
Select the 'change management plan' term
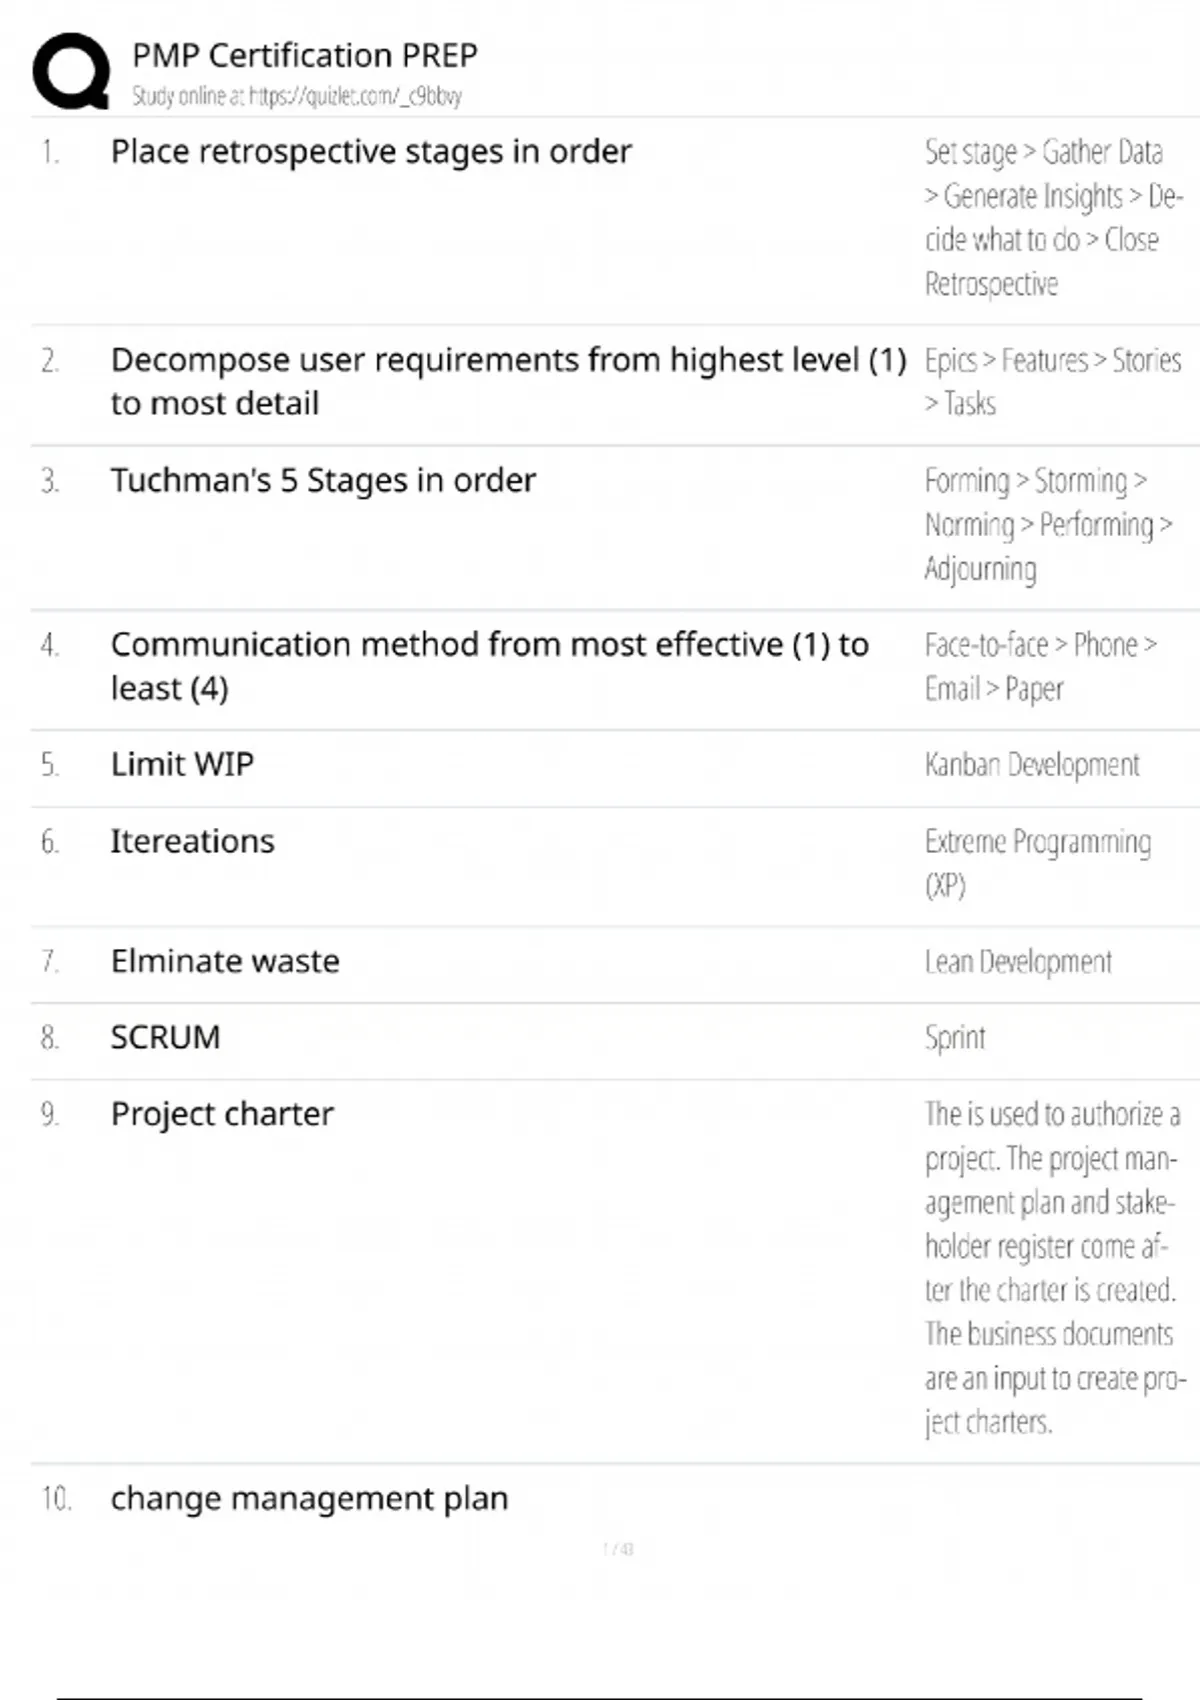[309, 1499]
